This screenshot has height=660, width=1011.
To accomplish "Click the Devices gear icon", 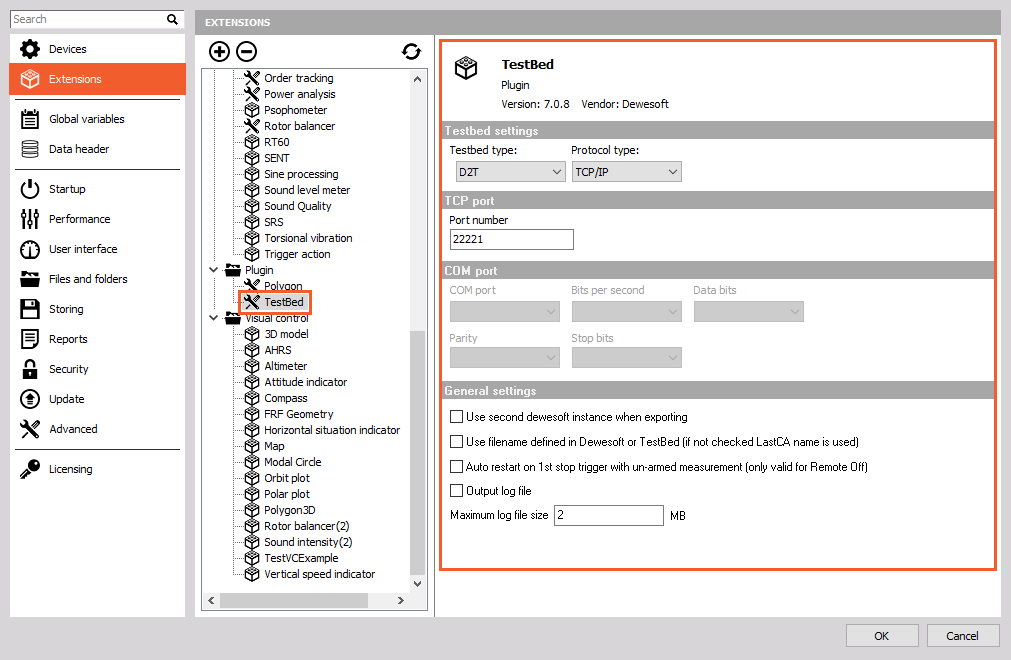I will coord(30,49).
